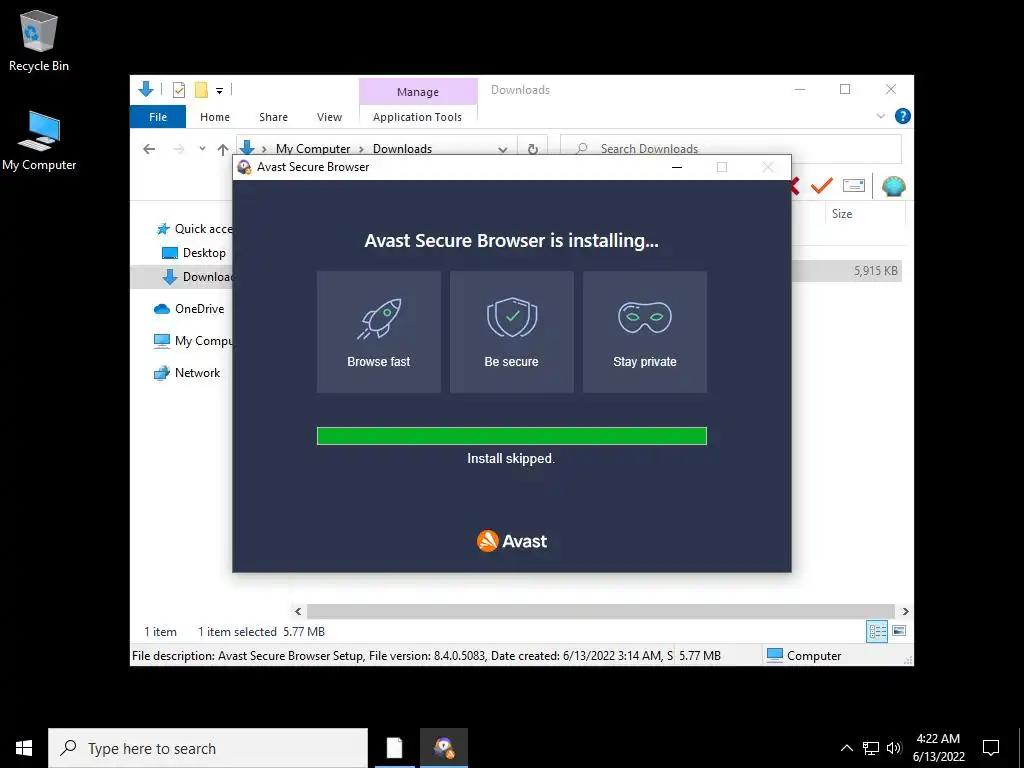1024x768 pixels.
Task: Click the Avast installer taskbar icon
Action: pyautogui.click(x=444, y=748)
